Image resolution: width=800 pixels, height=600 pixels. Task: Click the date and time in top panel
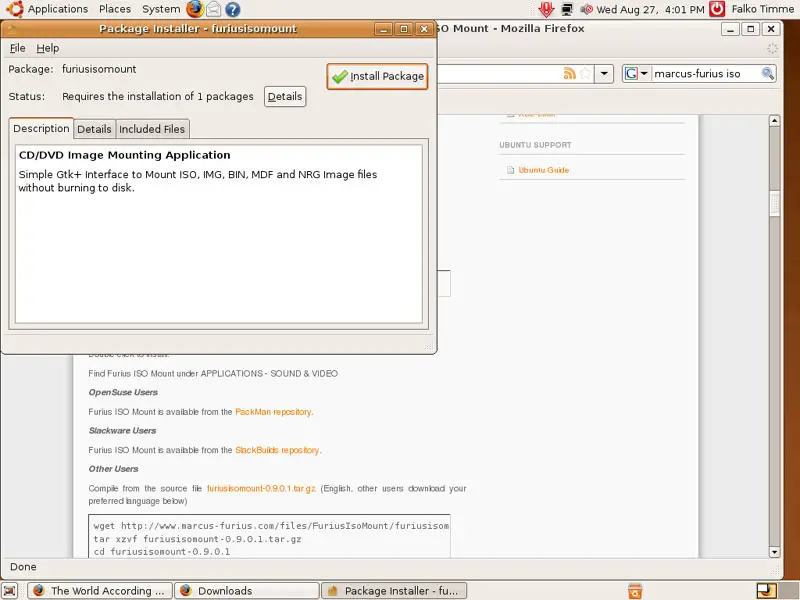point(650,9)
